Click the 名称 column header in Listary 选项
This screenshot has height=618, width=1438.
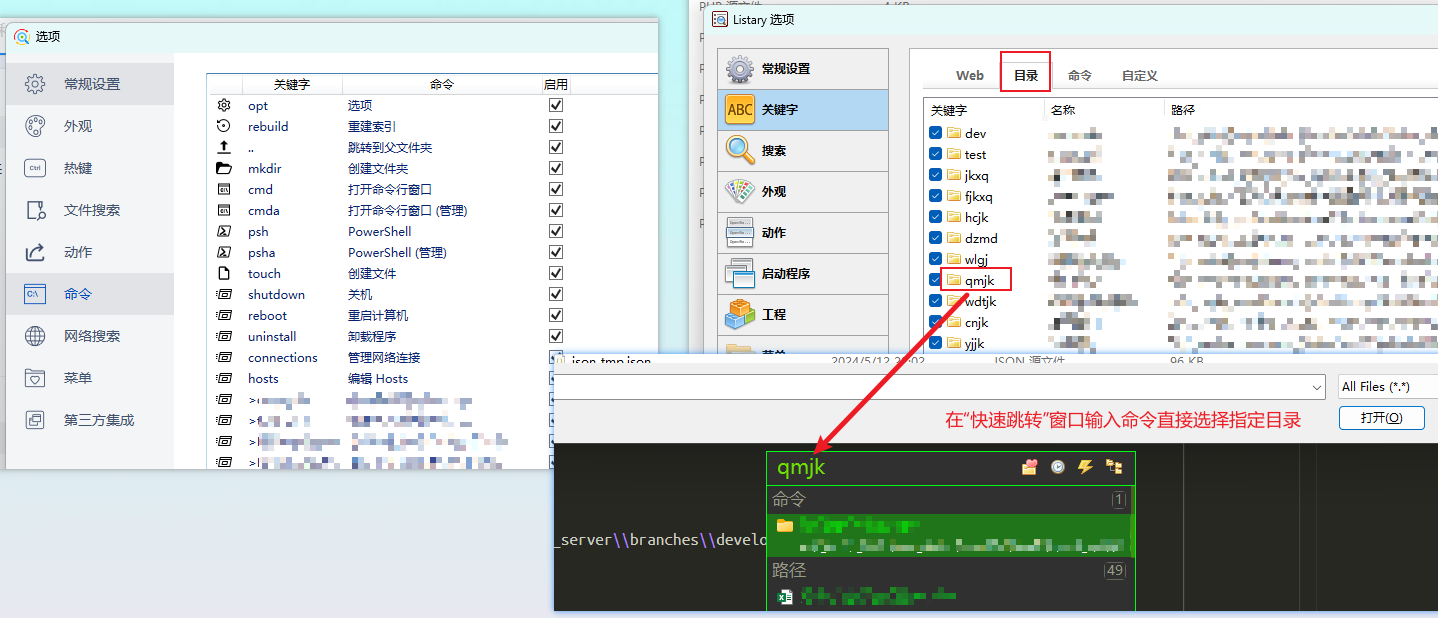pyautogui.click(x=1104, y=110)
